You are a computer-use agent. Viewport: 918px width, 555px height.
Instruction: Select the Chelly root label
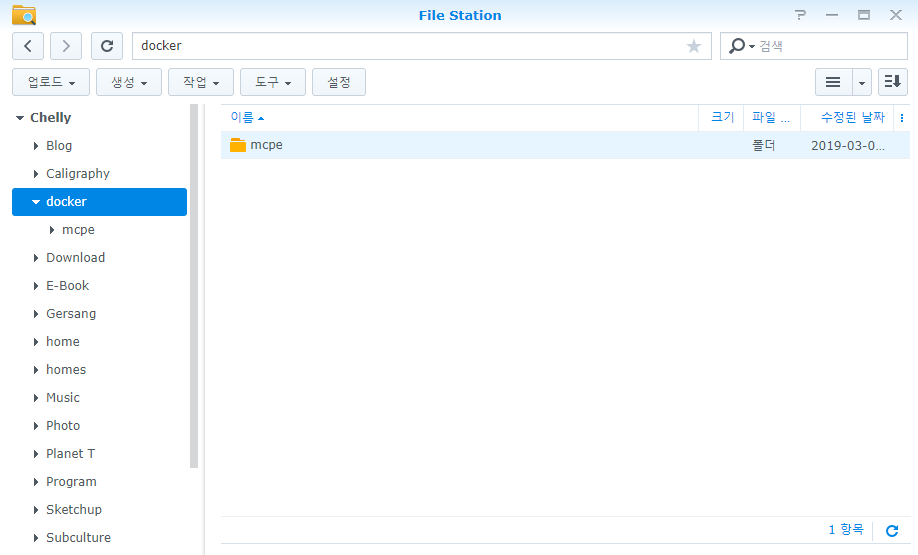(50, 118)
